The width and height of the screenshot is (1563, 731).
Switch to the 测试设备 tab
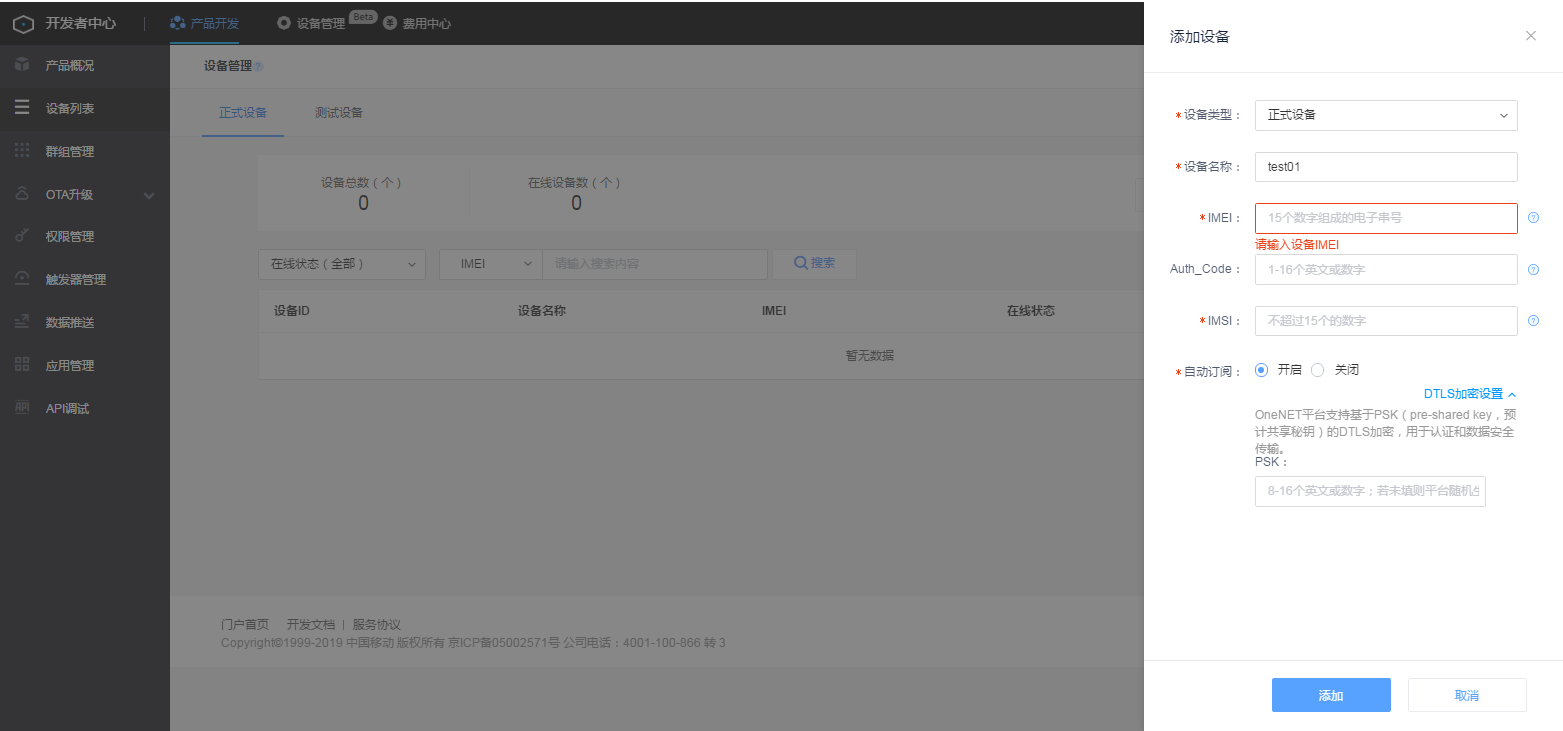coord(338,112)
